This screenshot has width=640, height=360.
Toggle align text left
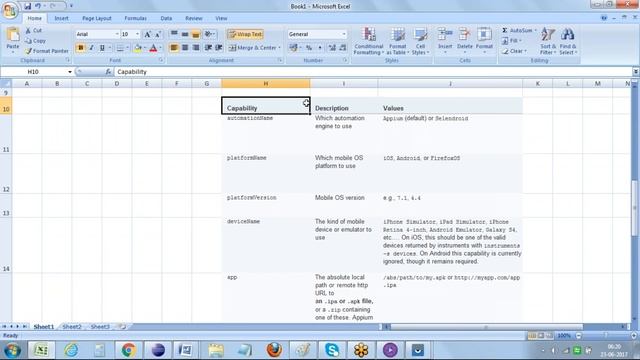click(174, 48)
